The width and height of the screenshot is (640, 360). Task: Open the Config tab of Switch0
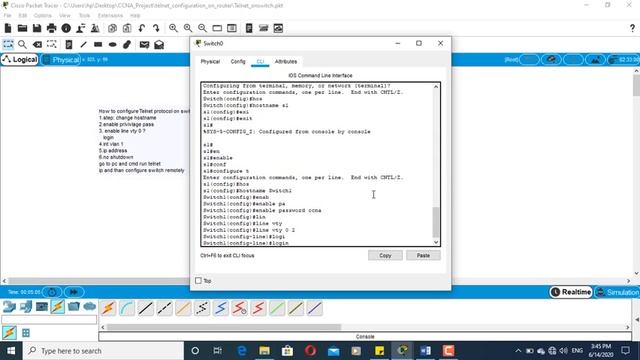click(238, 62)
